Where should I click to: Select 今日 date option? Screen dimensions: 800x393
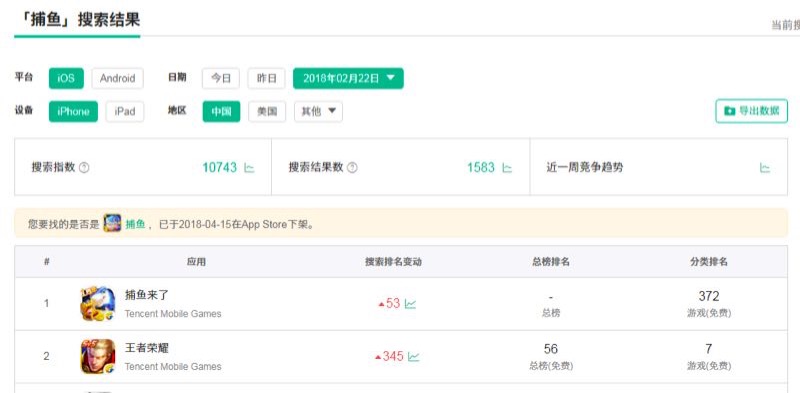click(x=221, y=78)
